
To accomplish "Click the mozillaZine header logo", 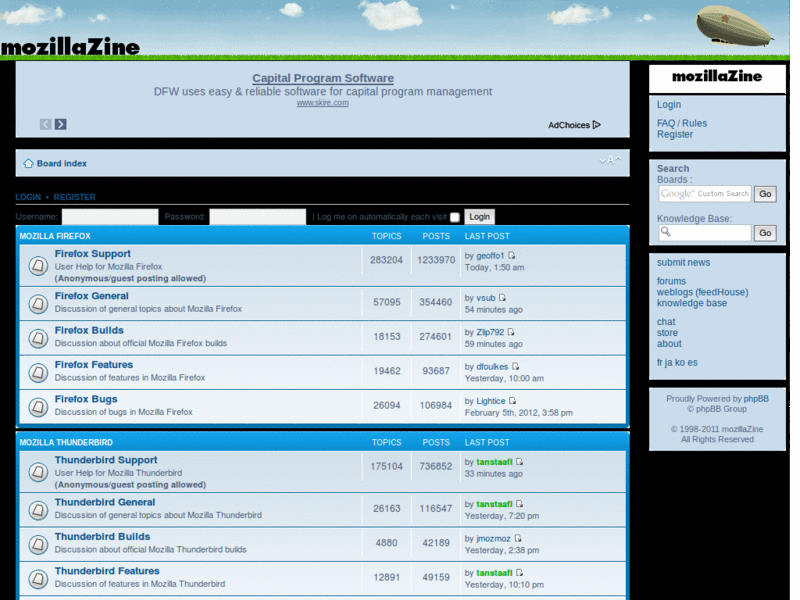I will [x=70, y=47].
